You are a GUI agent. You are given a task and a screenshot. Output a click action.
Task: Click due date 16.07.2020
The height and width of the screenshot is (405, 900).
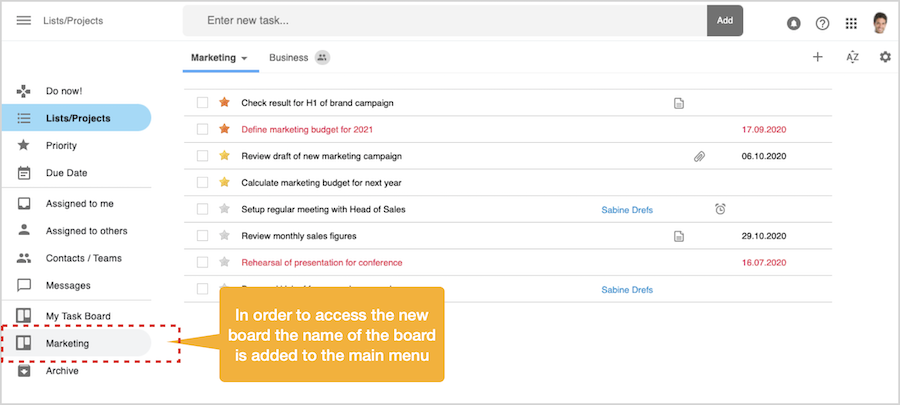[764, 263]
